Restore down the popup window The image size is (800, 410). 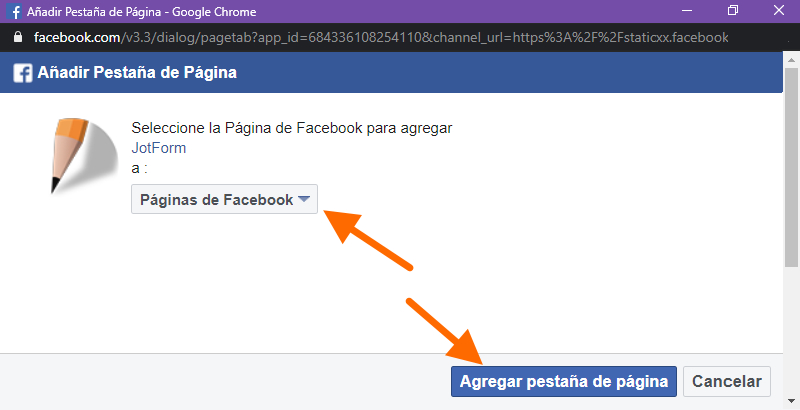[733, 11]
